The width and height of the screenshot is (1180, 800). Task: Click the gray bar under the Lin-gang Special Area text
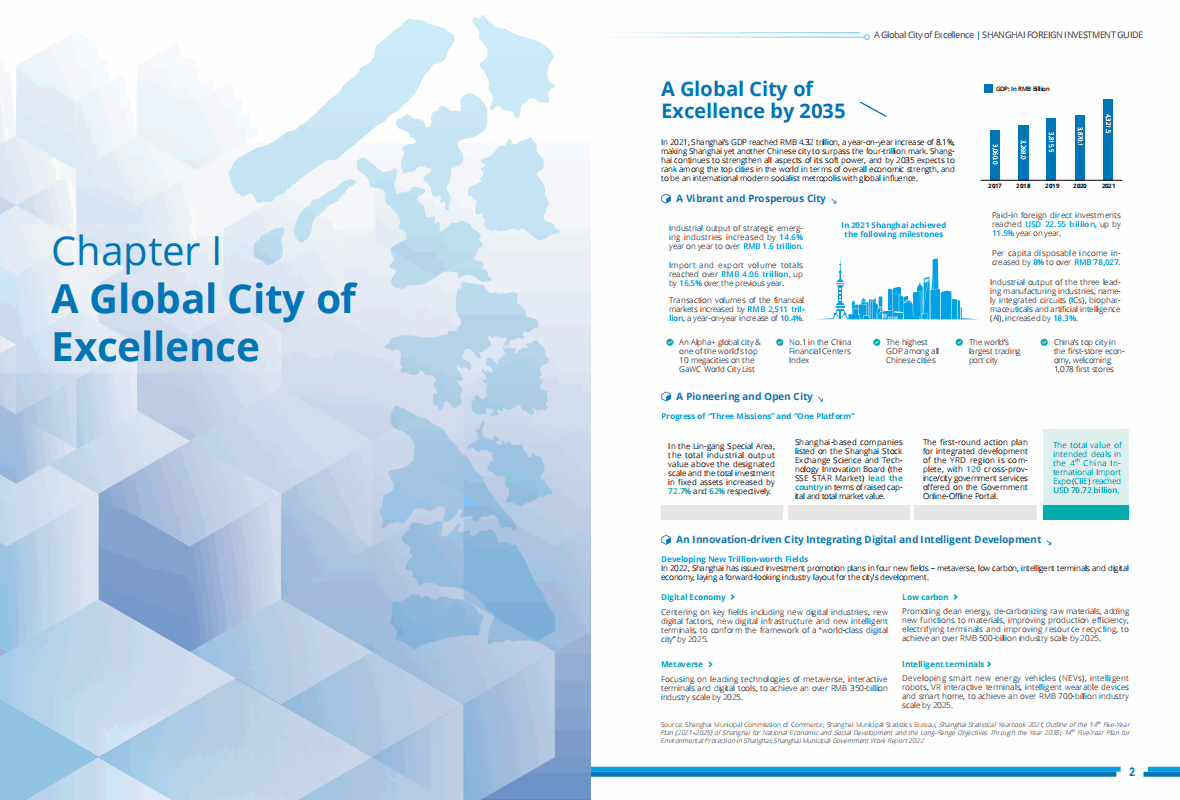click(x=722, y=513)
